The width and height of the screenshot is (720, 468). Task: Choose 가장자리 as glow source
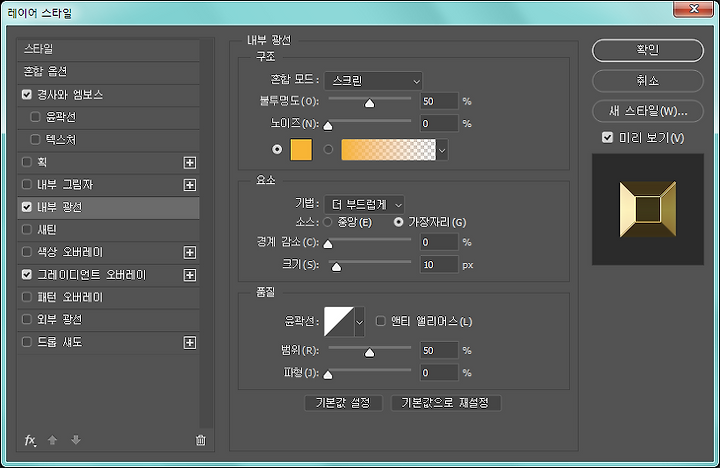tap(399, 222)
